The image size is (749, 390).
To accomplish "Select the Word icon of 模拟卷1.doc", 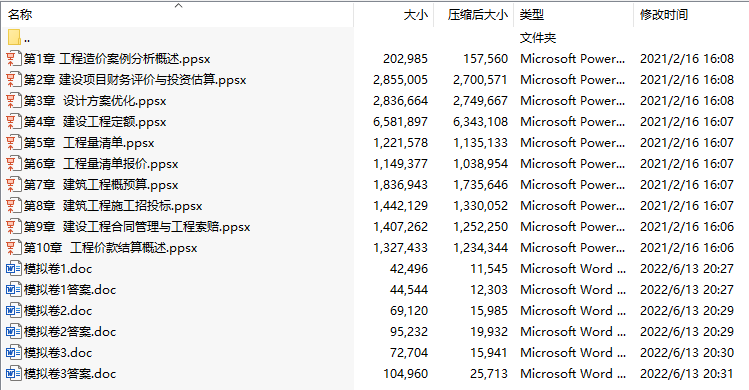I will point(13,269).
